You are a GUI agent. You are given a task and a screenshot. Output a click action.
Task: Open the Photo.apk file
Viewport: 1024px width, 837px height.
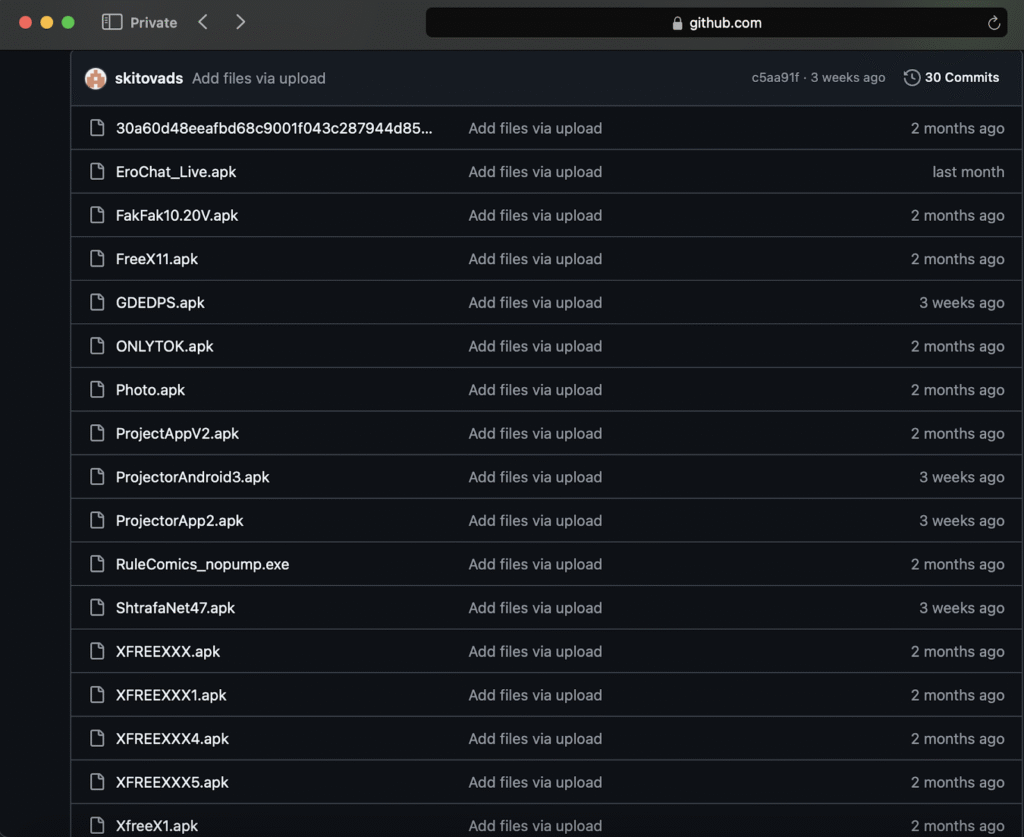point(150,390)
